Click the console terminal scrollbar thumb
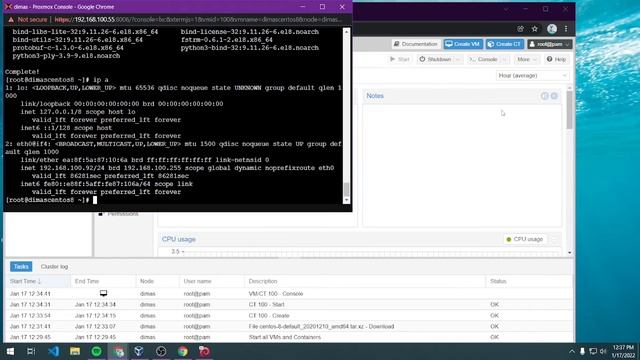640x360 pixels. tap(347, 189)
